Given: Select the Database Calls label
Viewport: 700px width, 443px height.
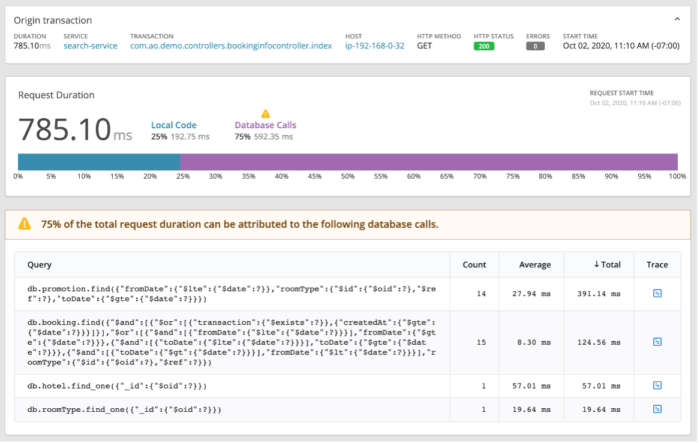Looking at the screenshot, I should click(265, 125).
